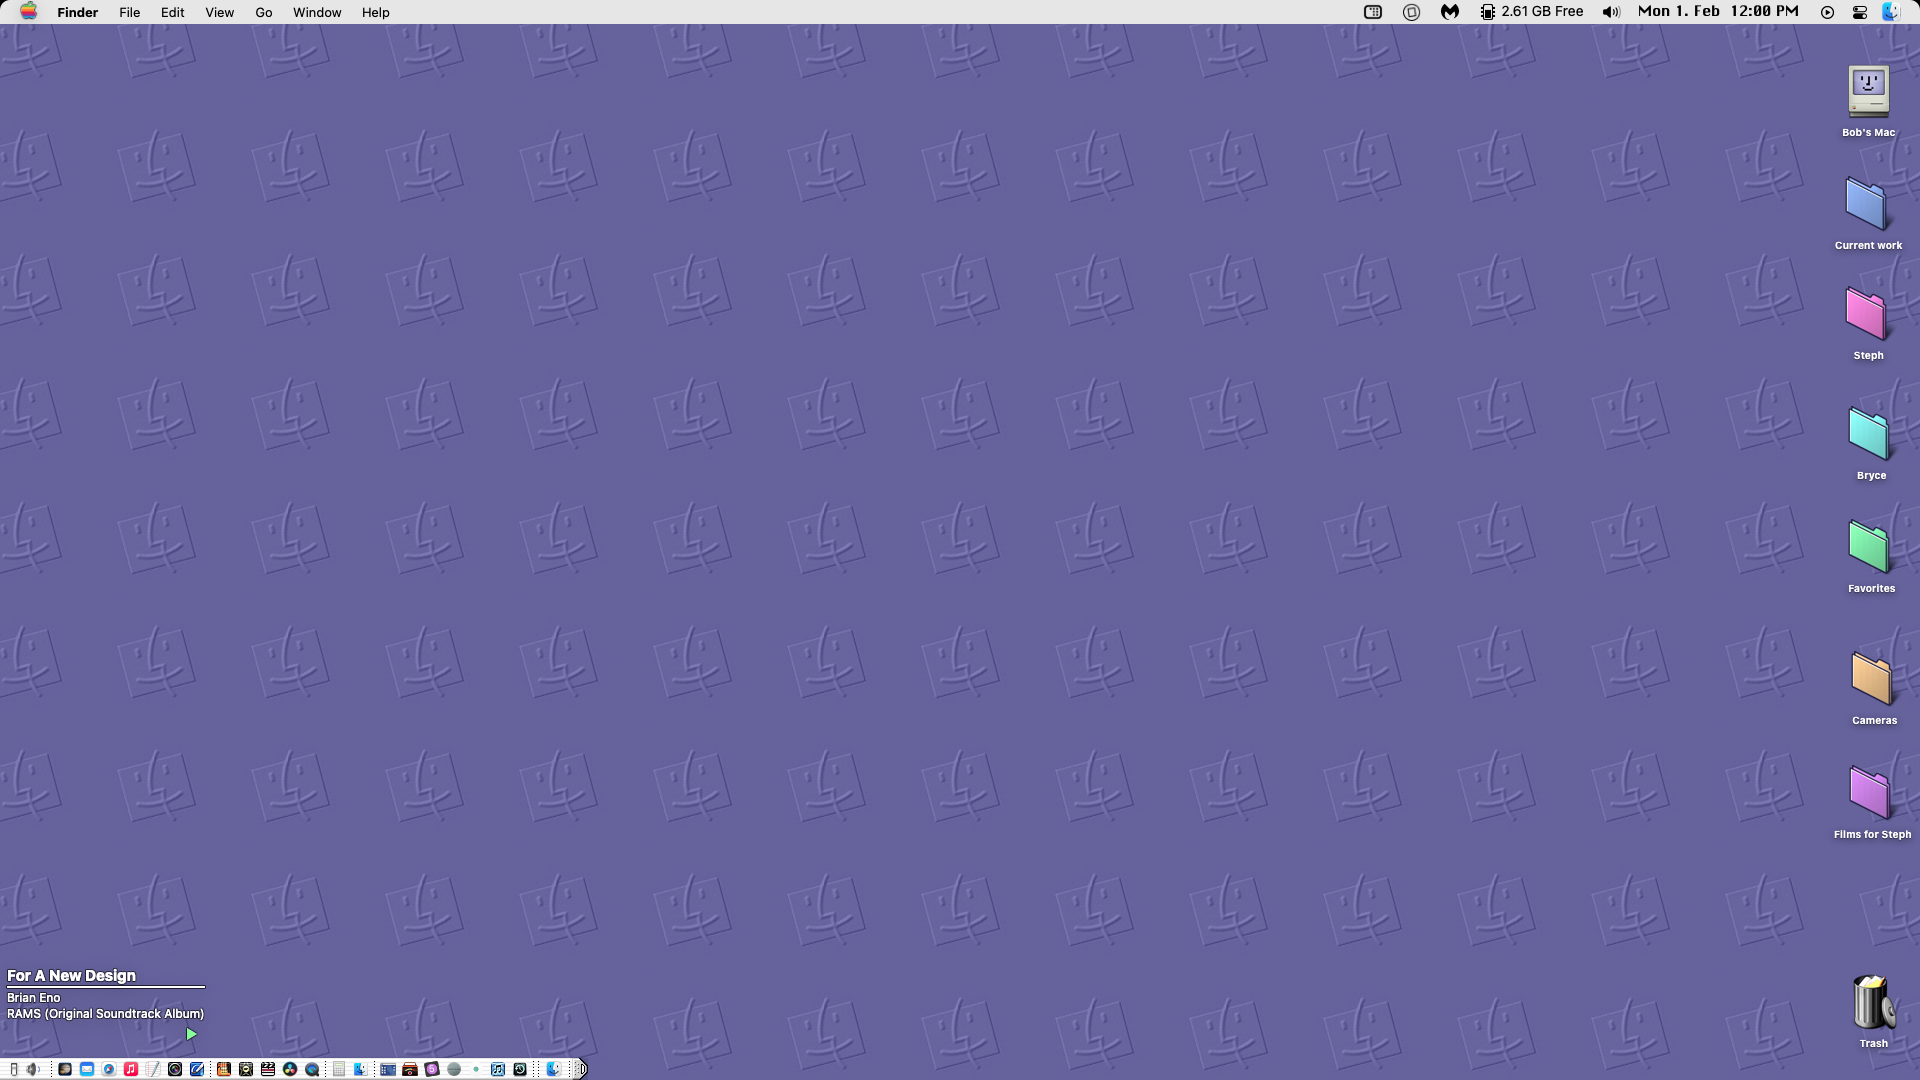Open Control Center toggles in menu bar
This screenshot has width=1920, height=1080.
click(x=1859, y=12)
